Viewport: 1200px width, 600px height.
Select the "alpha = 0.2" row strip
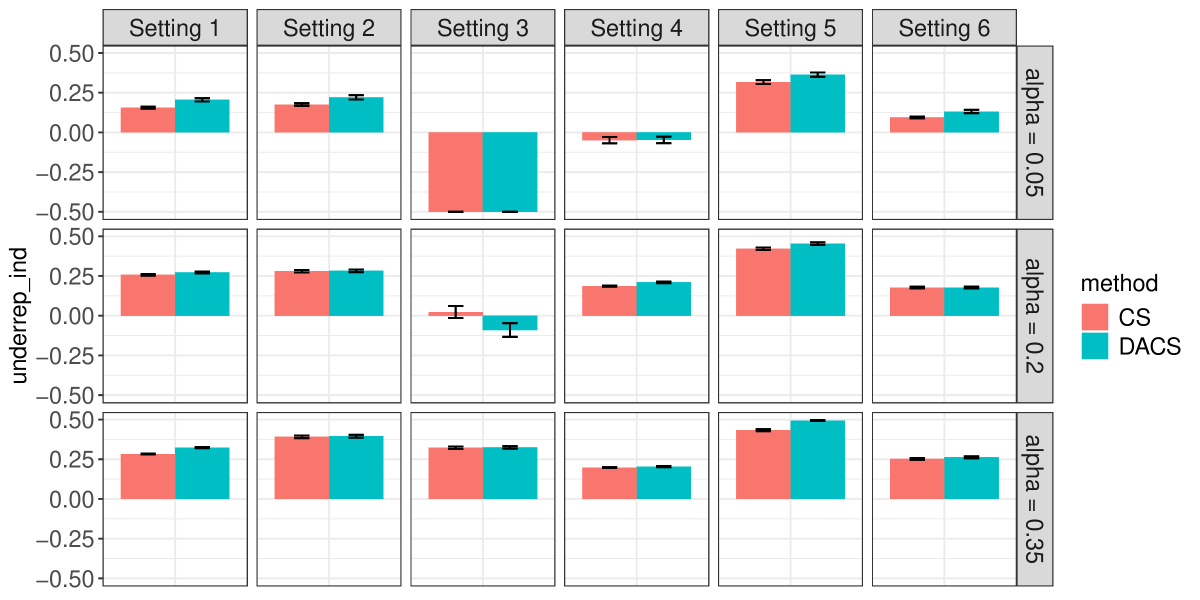click(x=1035, y=316)
